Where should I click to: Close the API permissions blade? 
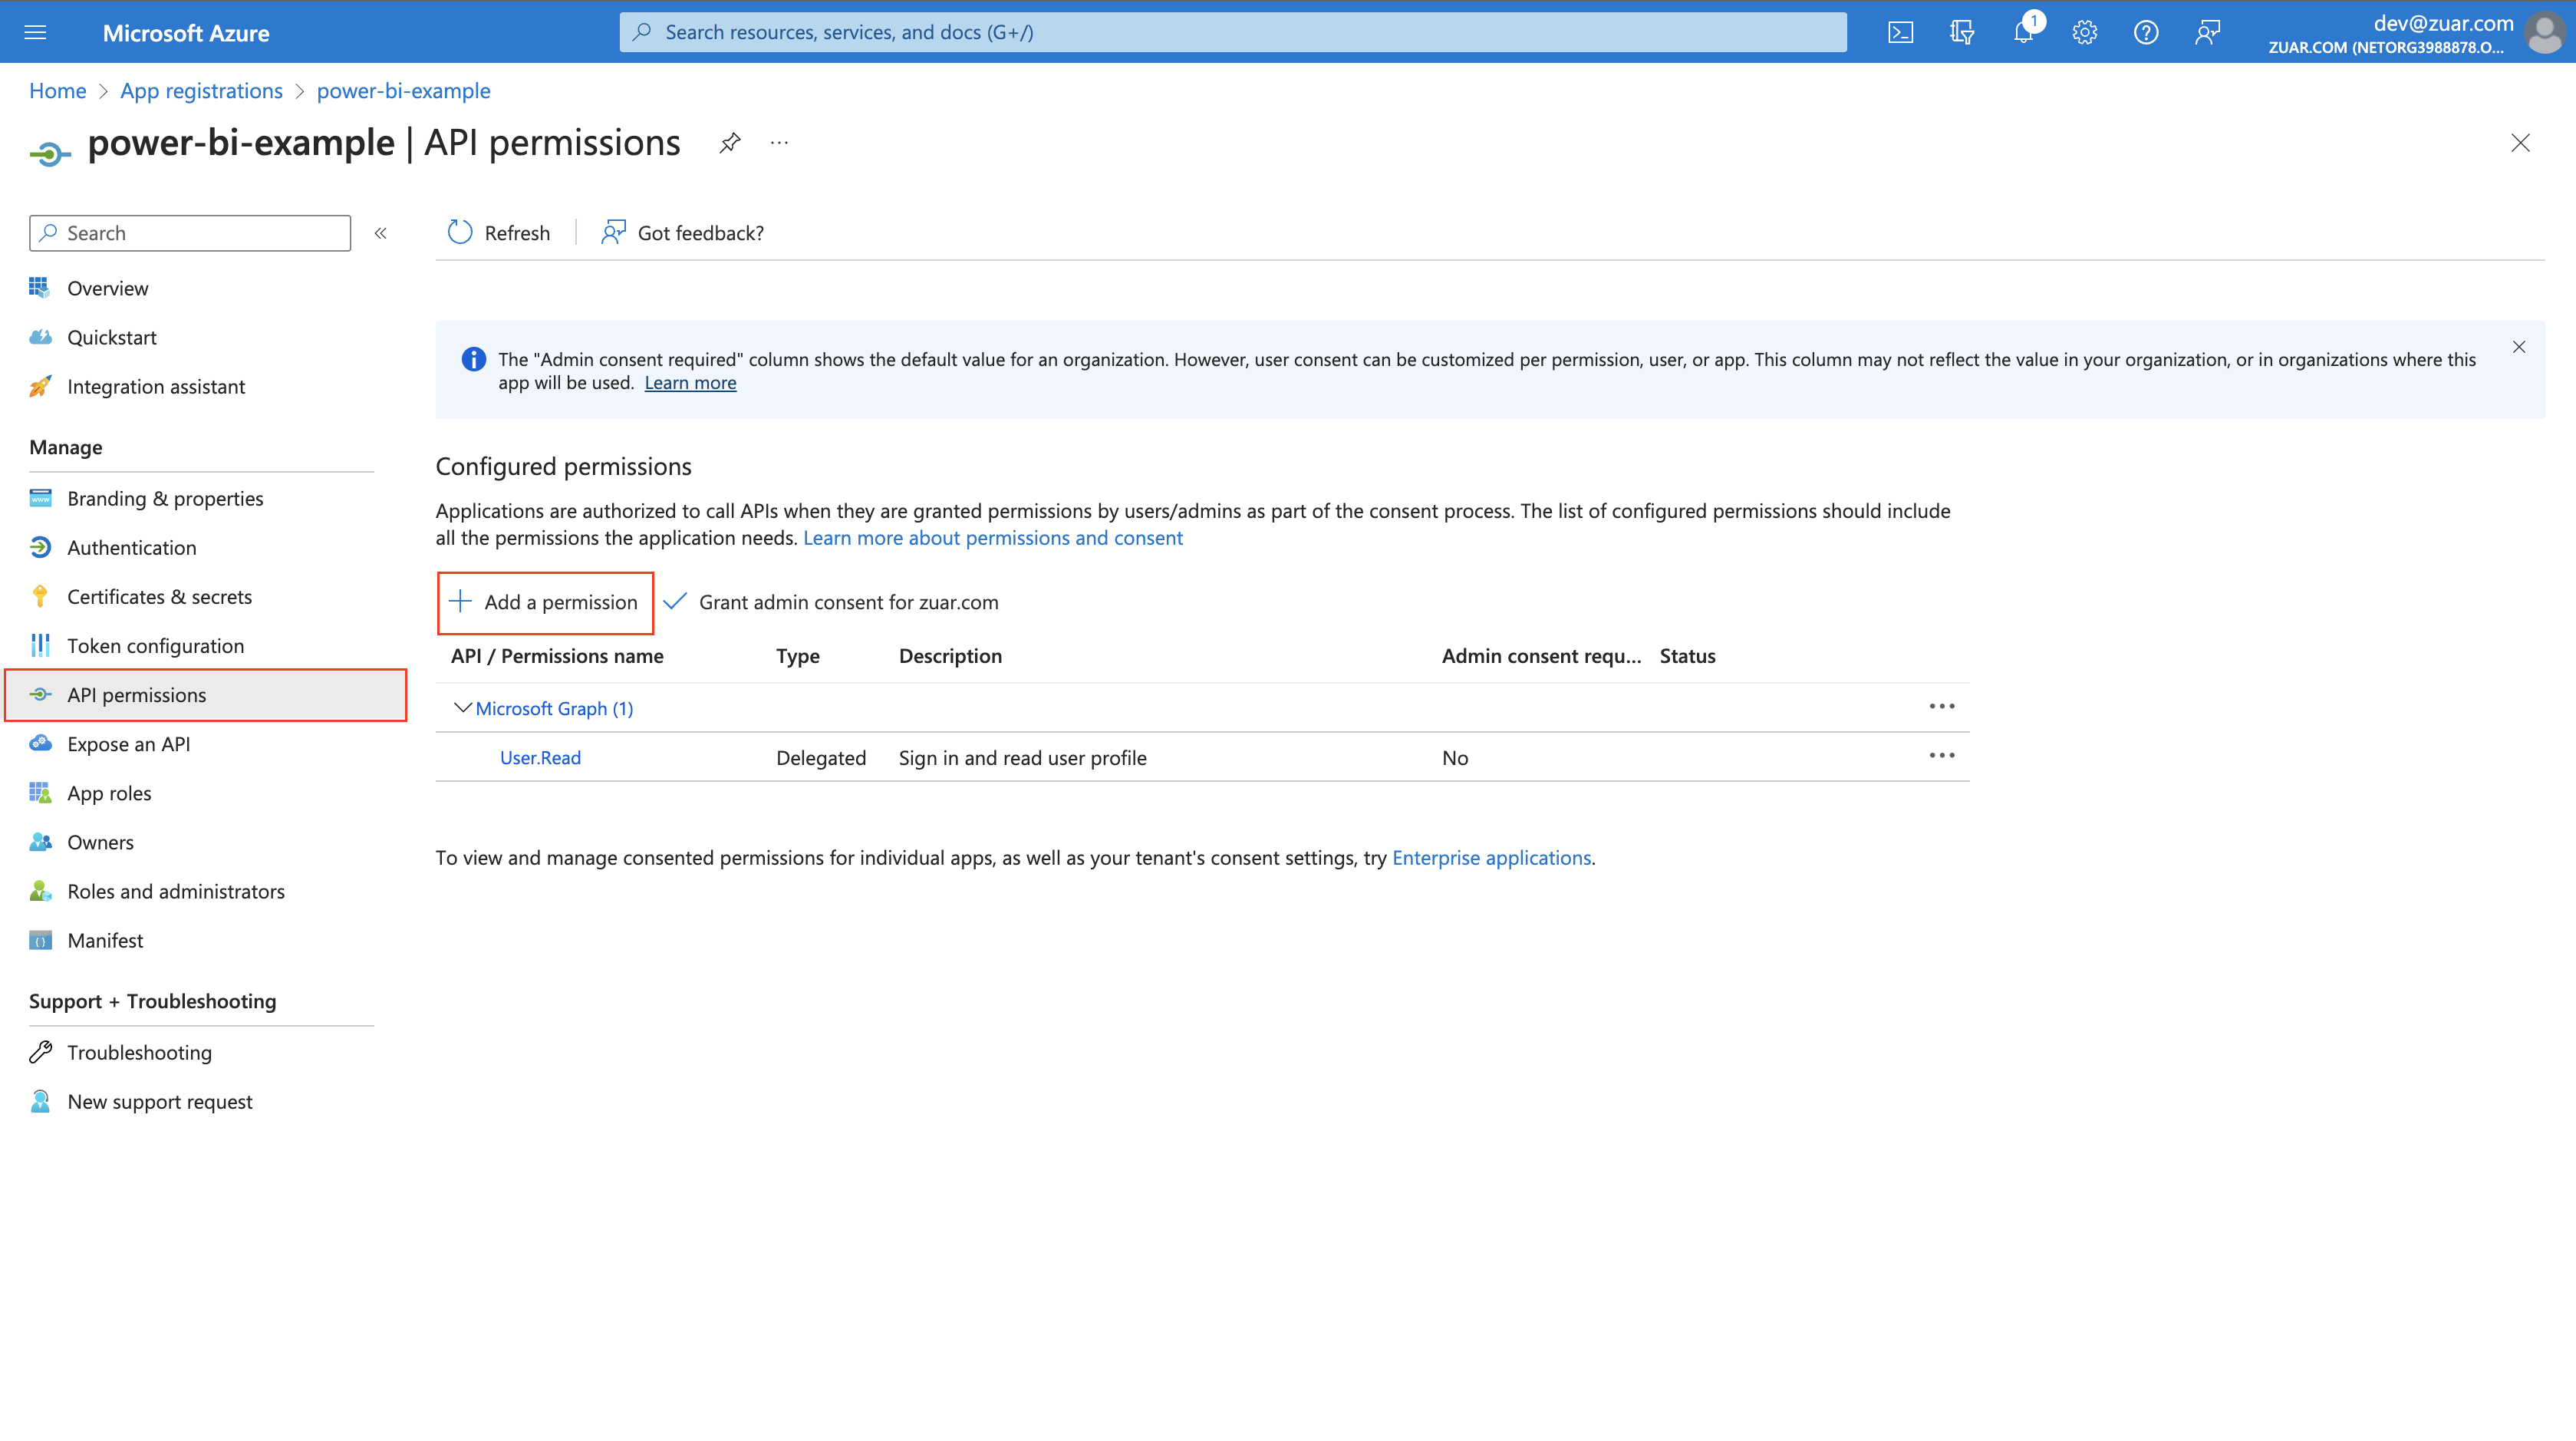point(2520,143)
